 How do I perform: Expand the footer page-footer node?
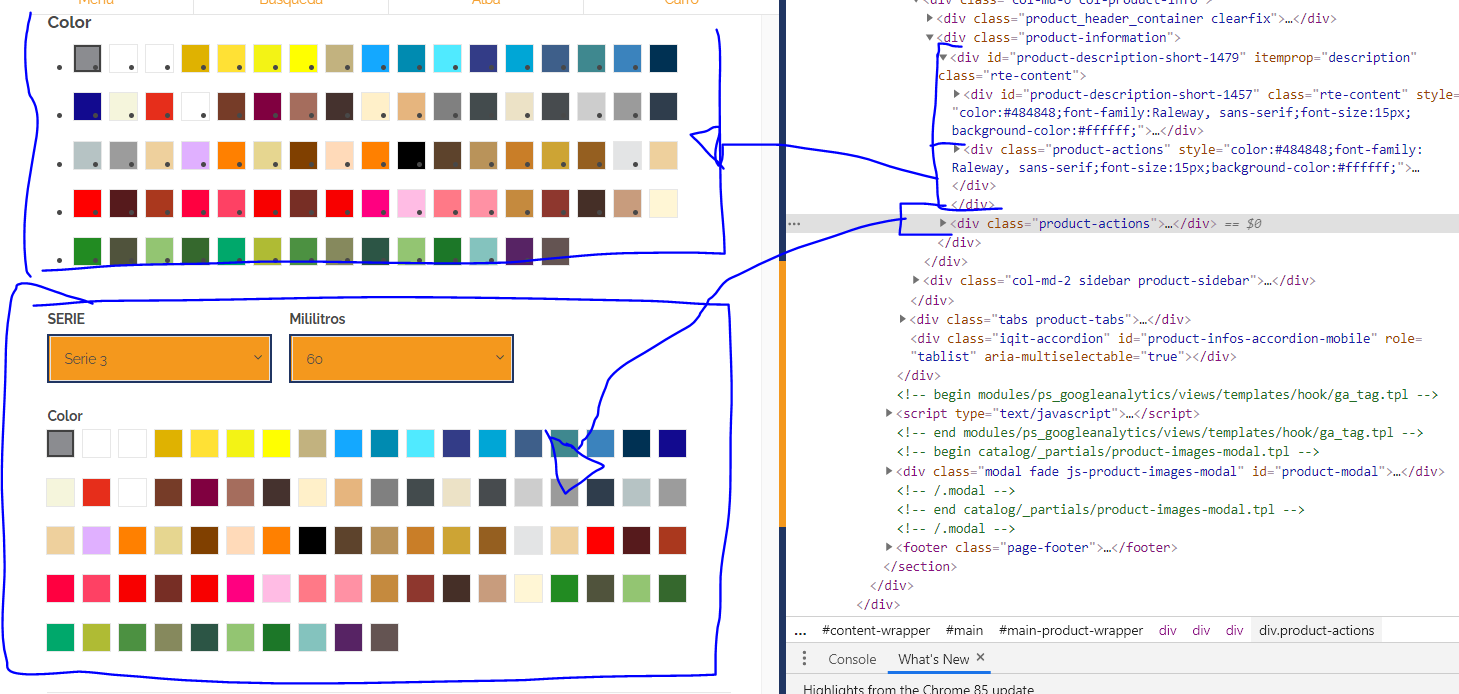tap(889, 547)
